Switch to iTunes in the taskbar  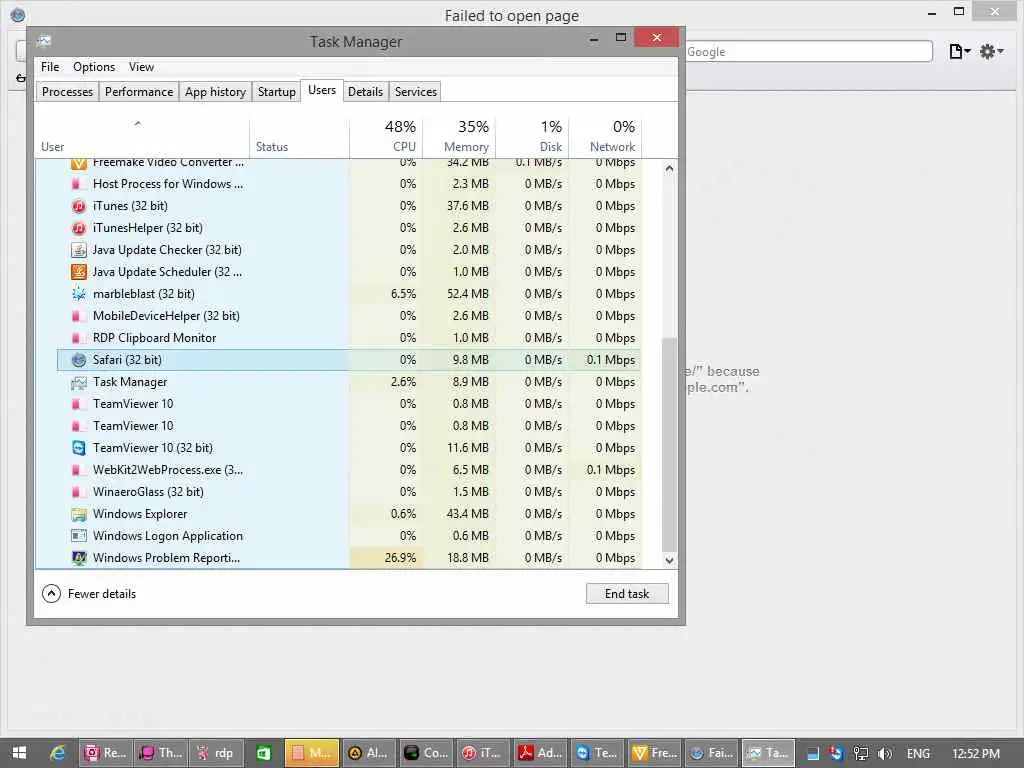pos(483,753)
